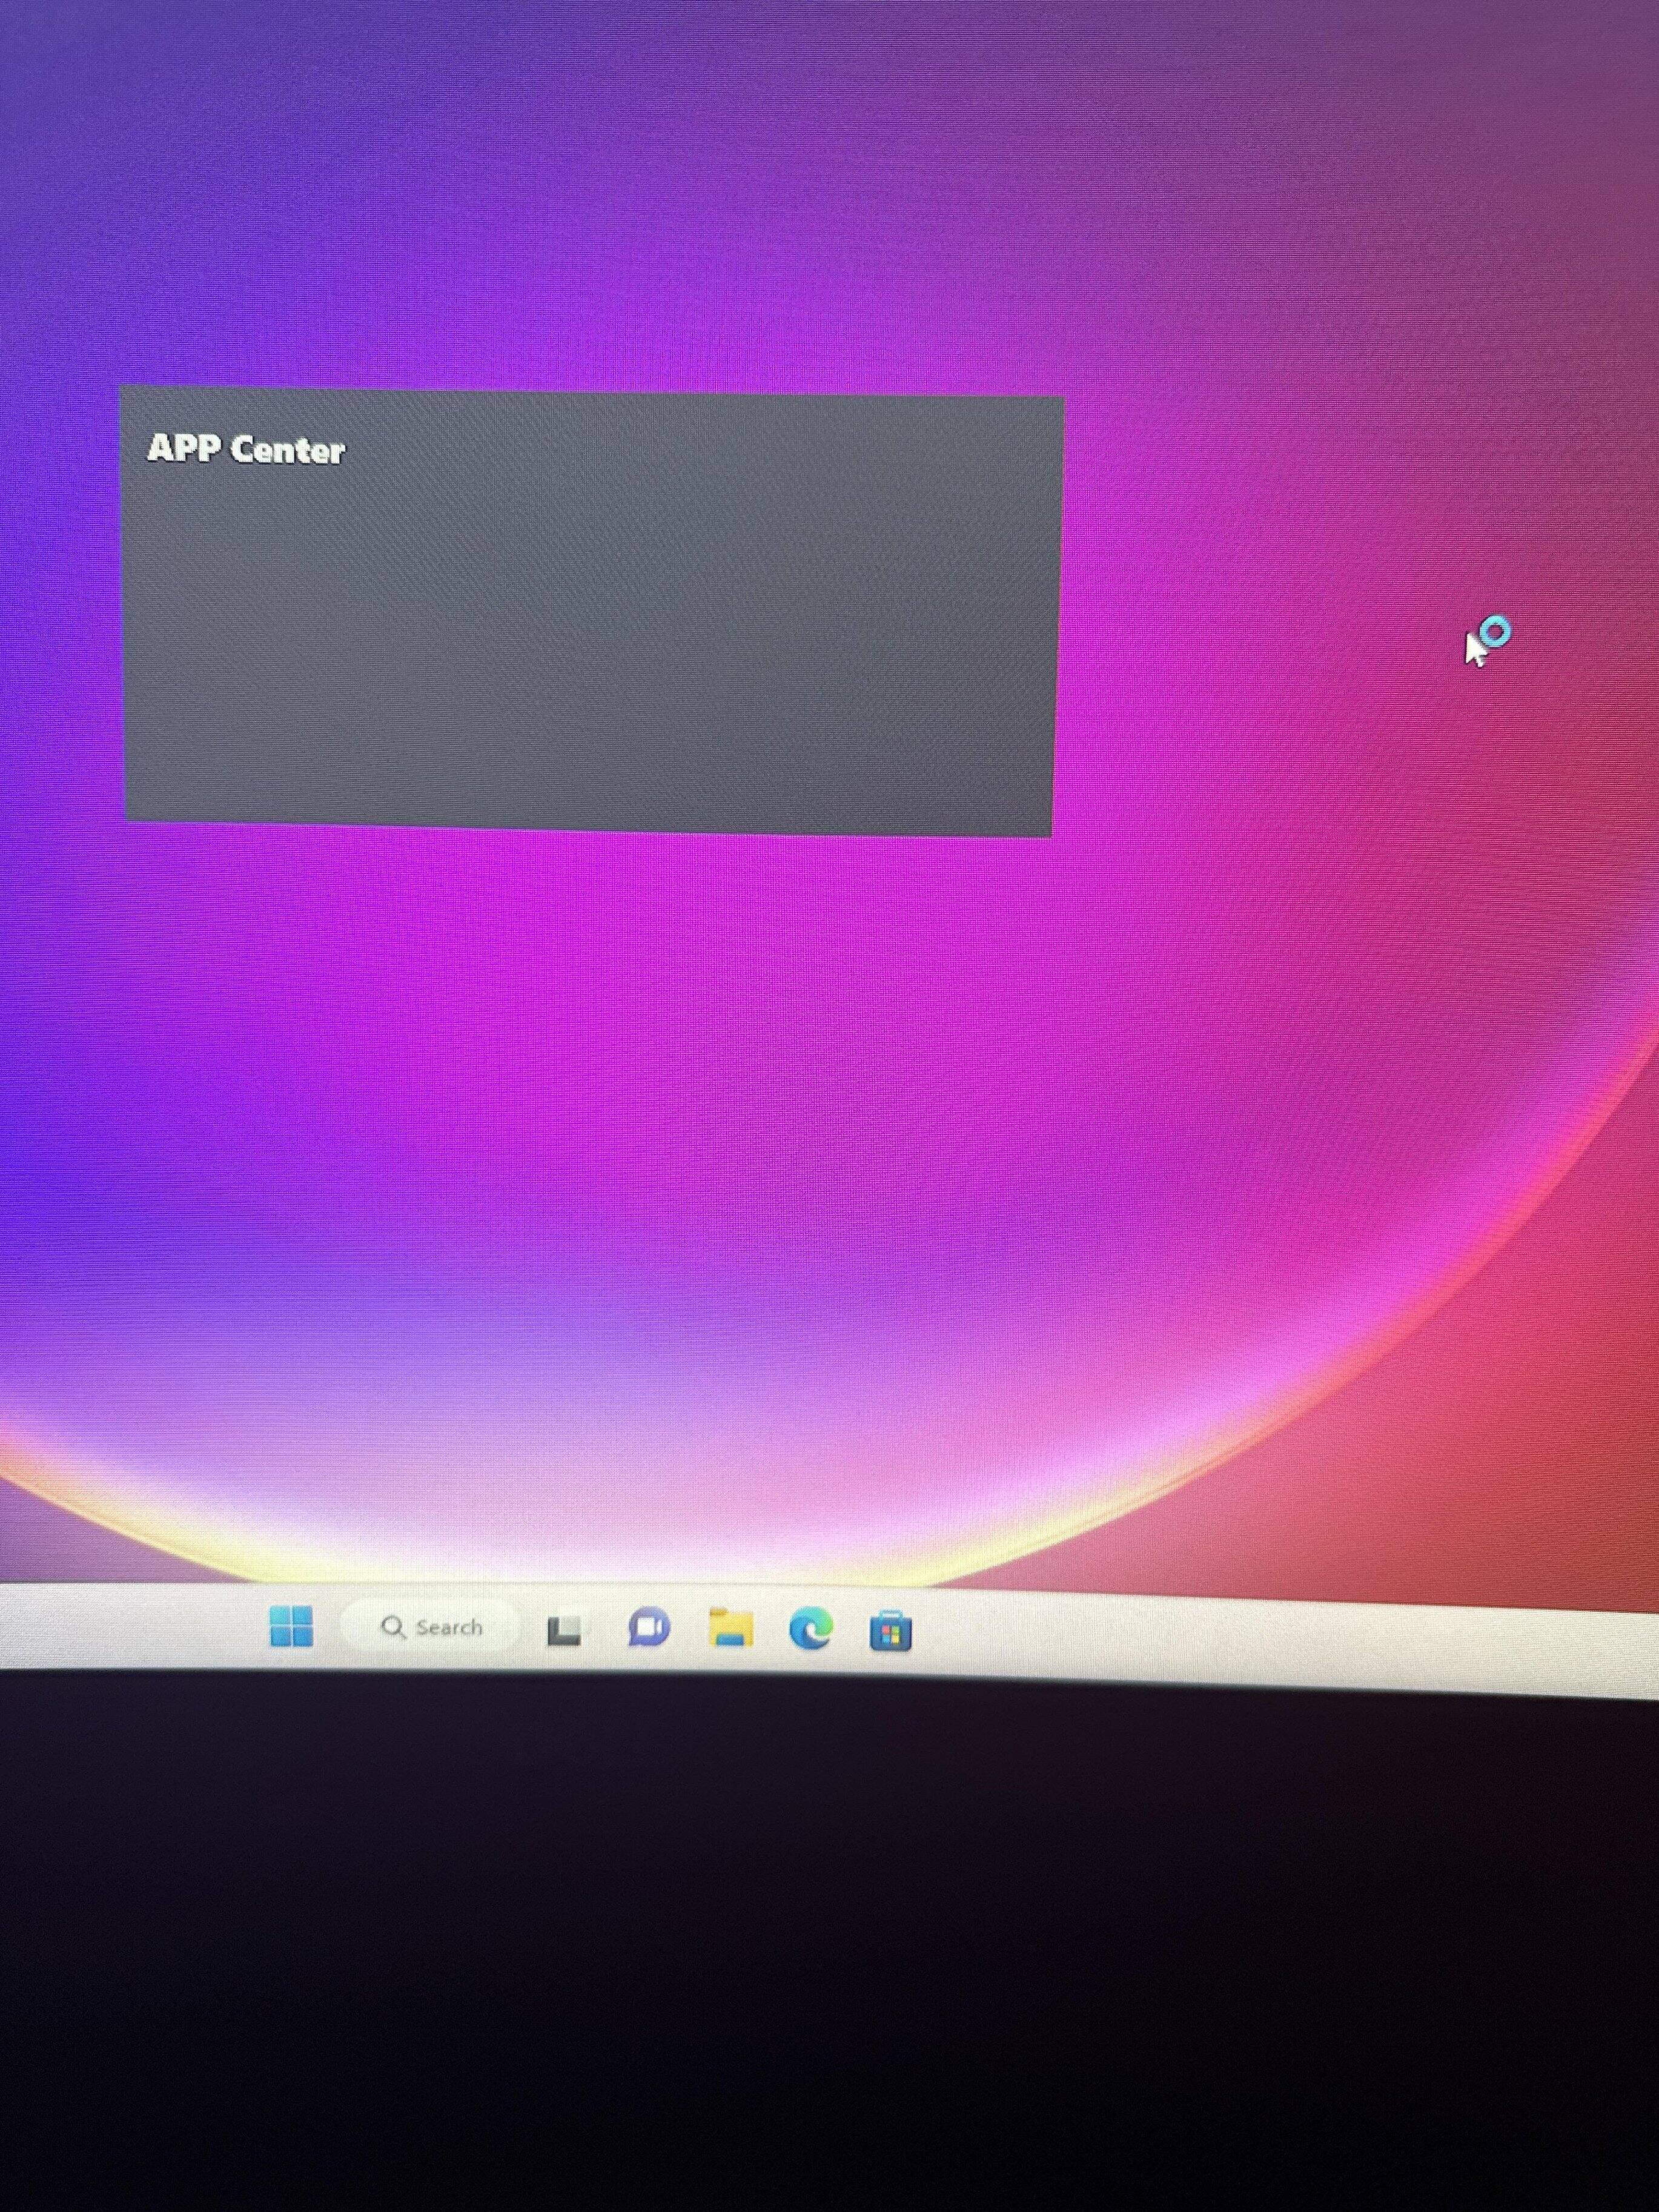The width and height of the screenshot is (1659, 2212).
Task: Open the Microsoft Store app
Action: (x=890, y=1632)
